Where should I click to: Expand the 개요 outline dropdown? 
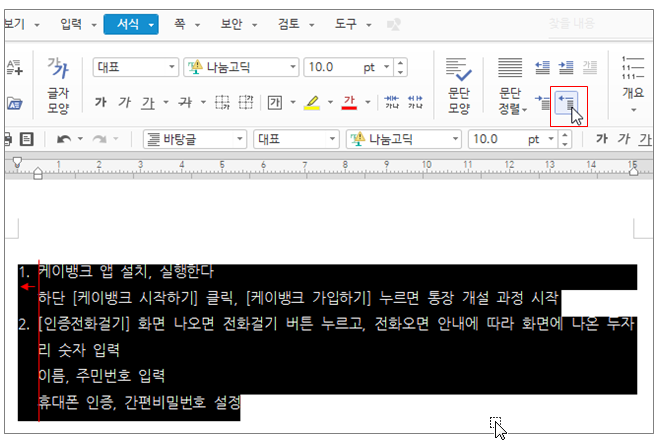(x=633, y=110)
